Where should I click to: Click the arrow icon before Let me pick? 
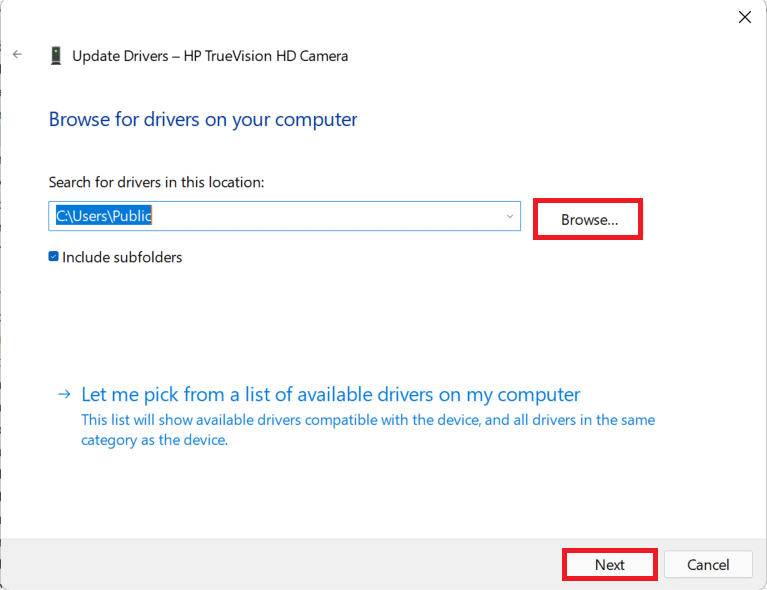coord(64,395)
